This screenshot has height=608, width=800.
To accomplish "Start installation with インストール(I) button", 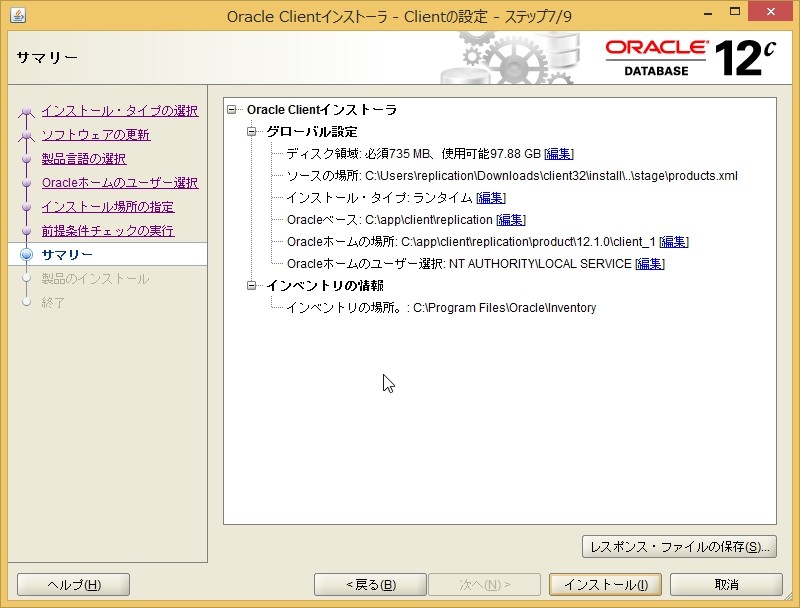I will [x=605, y=585].
